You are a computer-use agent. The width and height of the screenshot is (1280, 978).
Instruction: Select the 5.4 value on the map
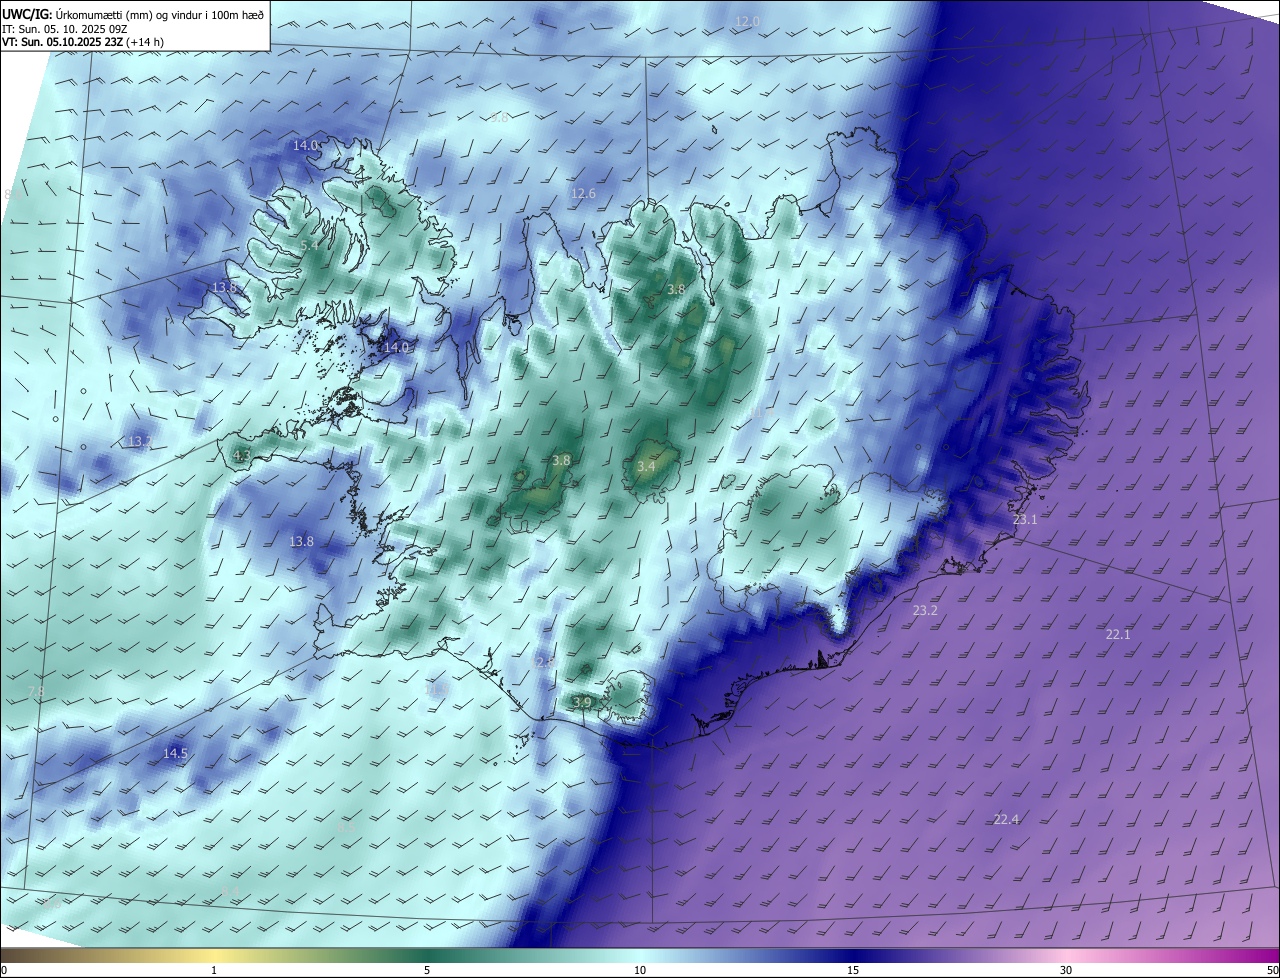coord(309,245)
